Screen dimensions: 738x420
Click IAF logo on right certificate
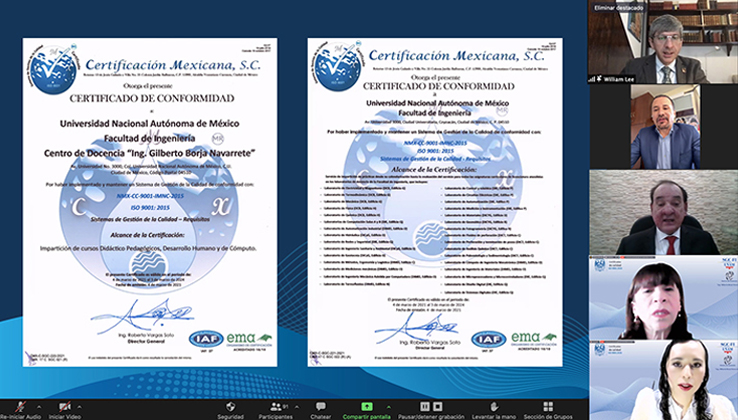pos(489,339)
